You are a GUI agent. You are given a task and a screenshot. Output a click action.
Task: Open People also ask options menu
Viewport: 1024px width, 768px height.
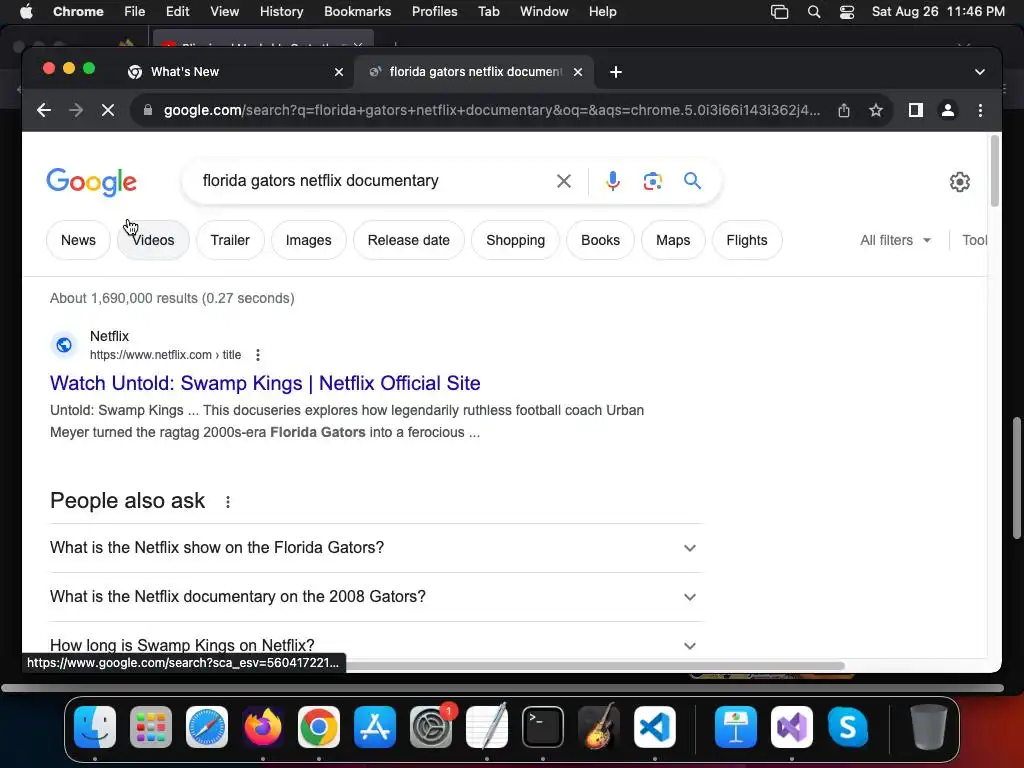[227, 502]
